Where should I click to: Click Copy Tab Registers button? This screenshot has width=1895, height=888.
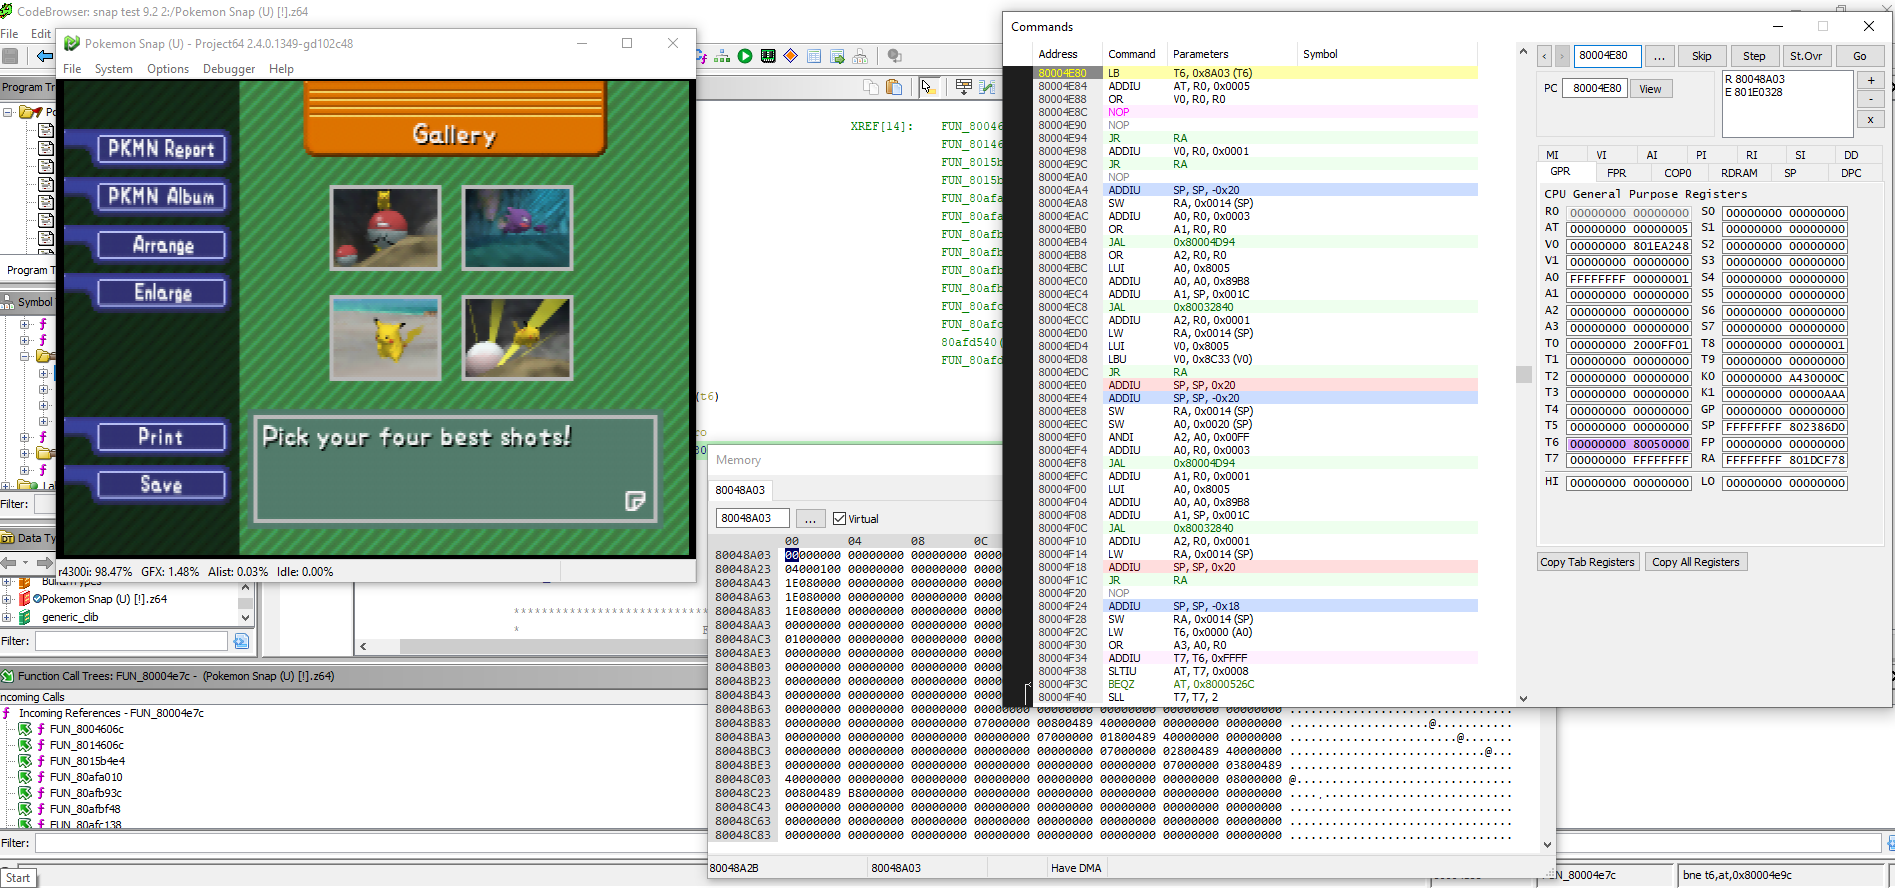(x=1588, y=562)
